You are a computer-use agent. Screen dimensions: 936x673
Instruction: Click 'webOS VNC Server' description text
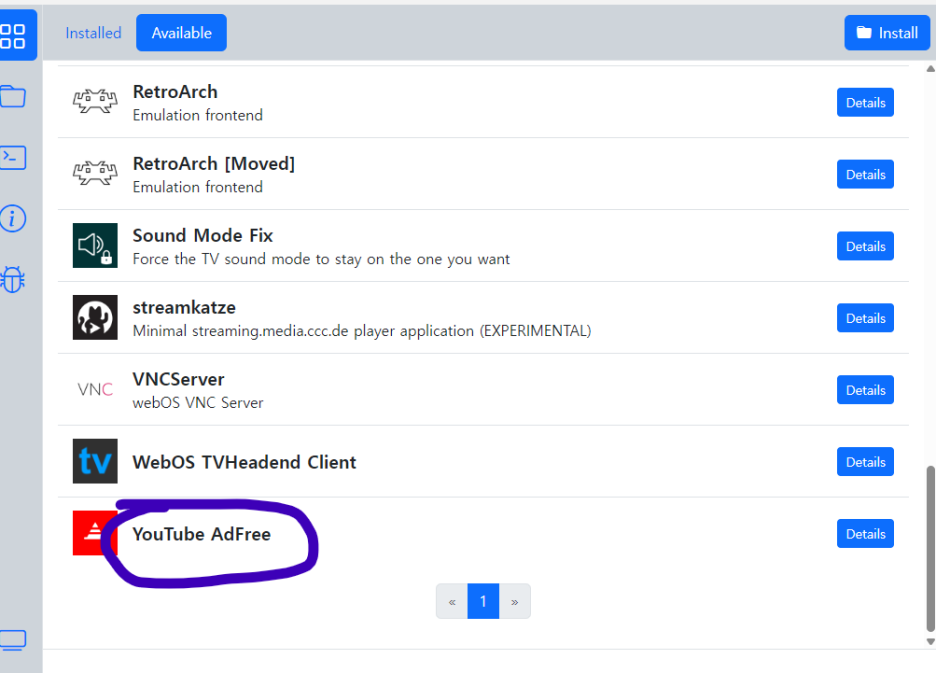[x=198, y=403]
